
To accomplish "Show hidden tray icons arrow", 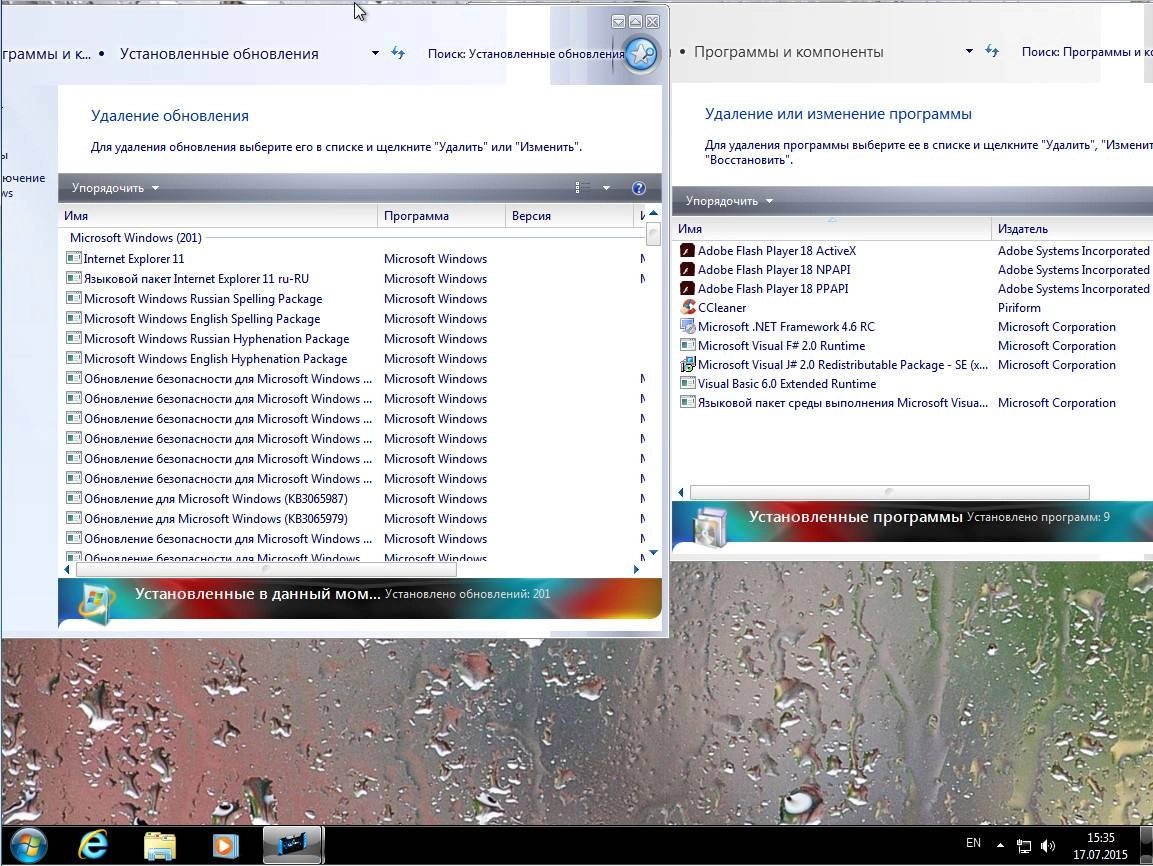I will pyautogui.click(x=1000, y=845).
